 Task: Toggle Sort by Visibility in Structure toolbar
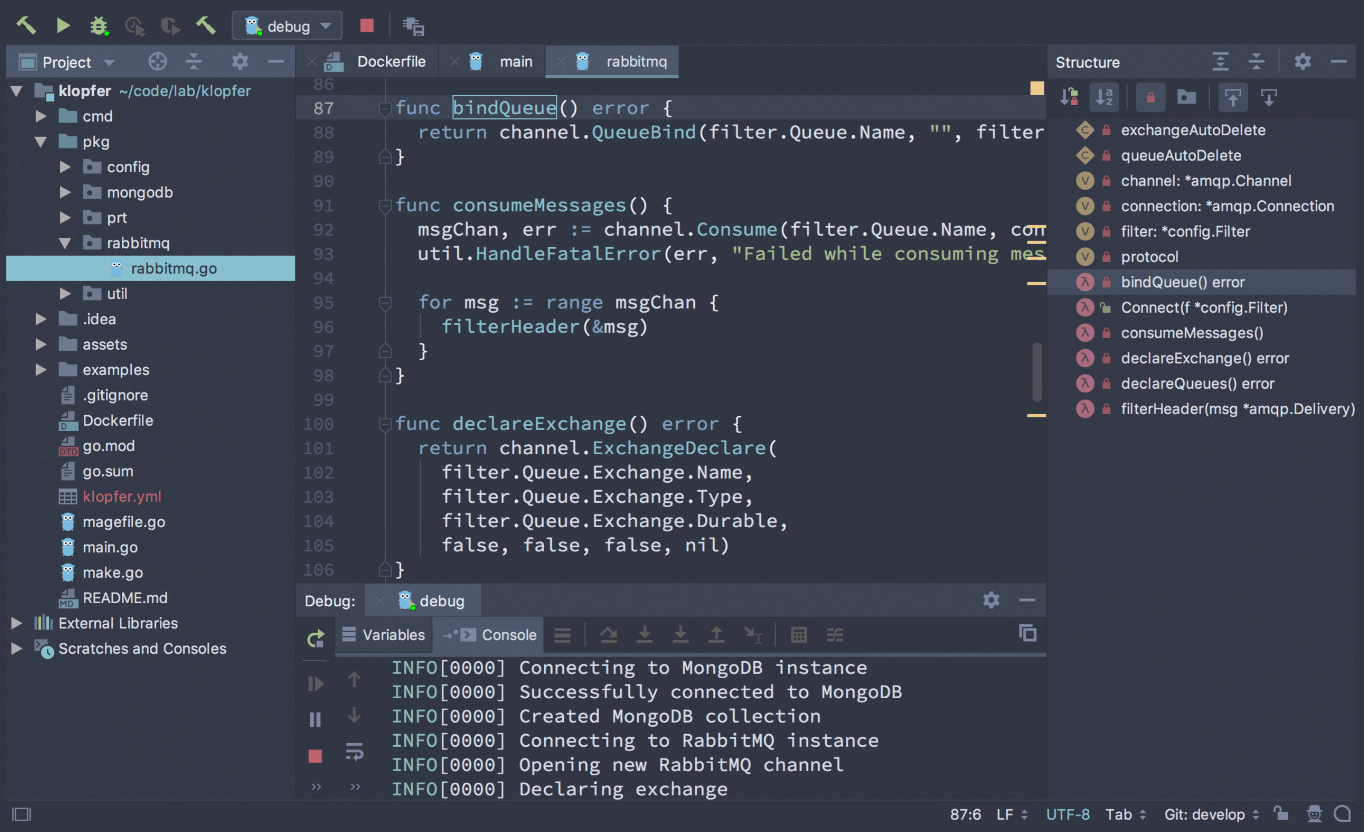tap(1069, 97)
